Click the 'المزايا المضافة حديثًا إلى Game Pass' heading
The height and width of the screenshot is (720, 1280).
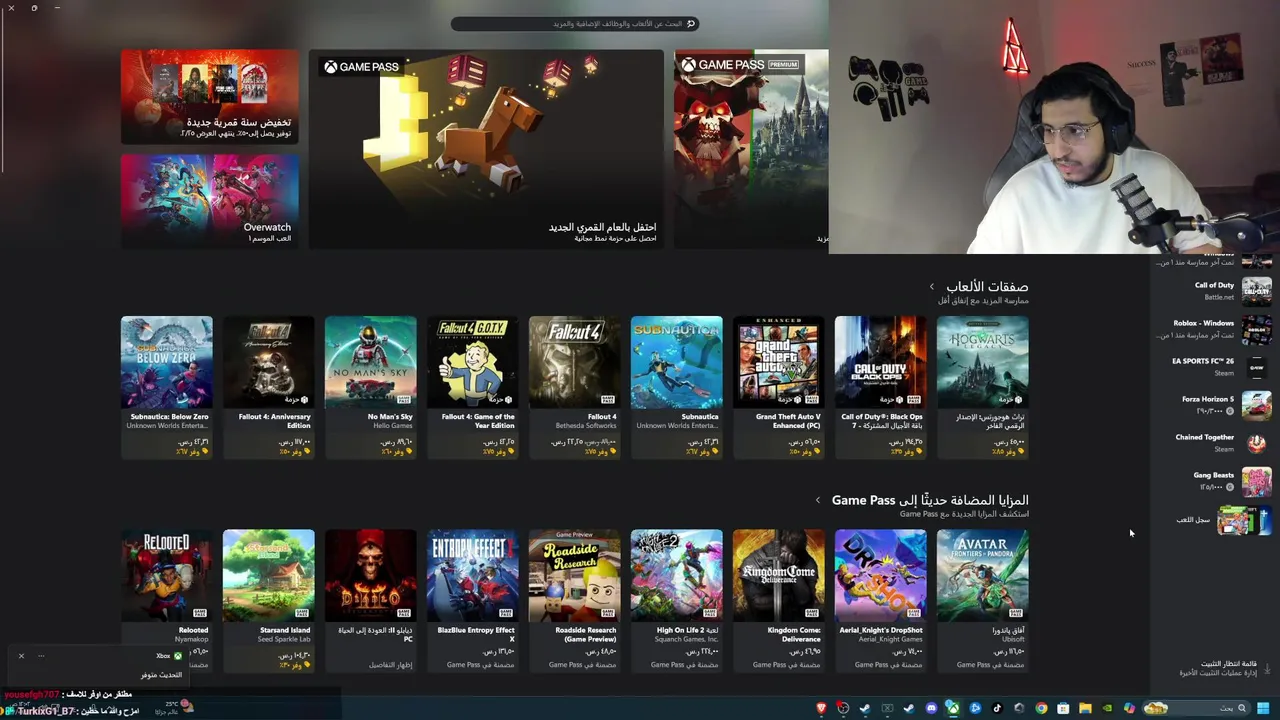point(930,500)
